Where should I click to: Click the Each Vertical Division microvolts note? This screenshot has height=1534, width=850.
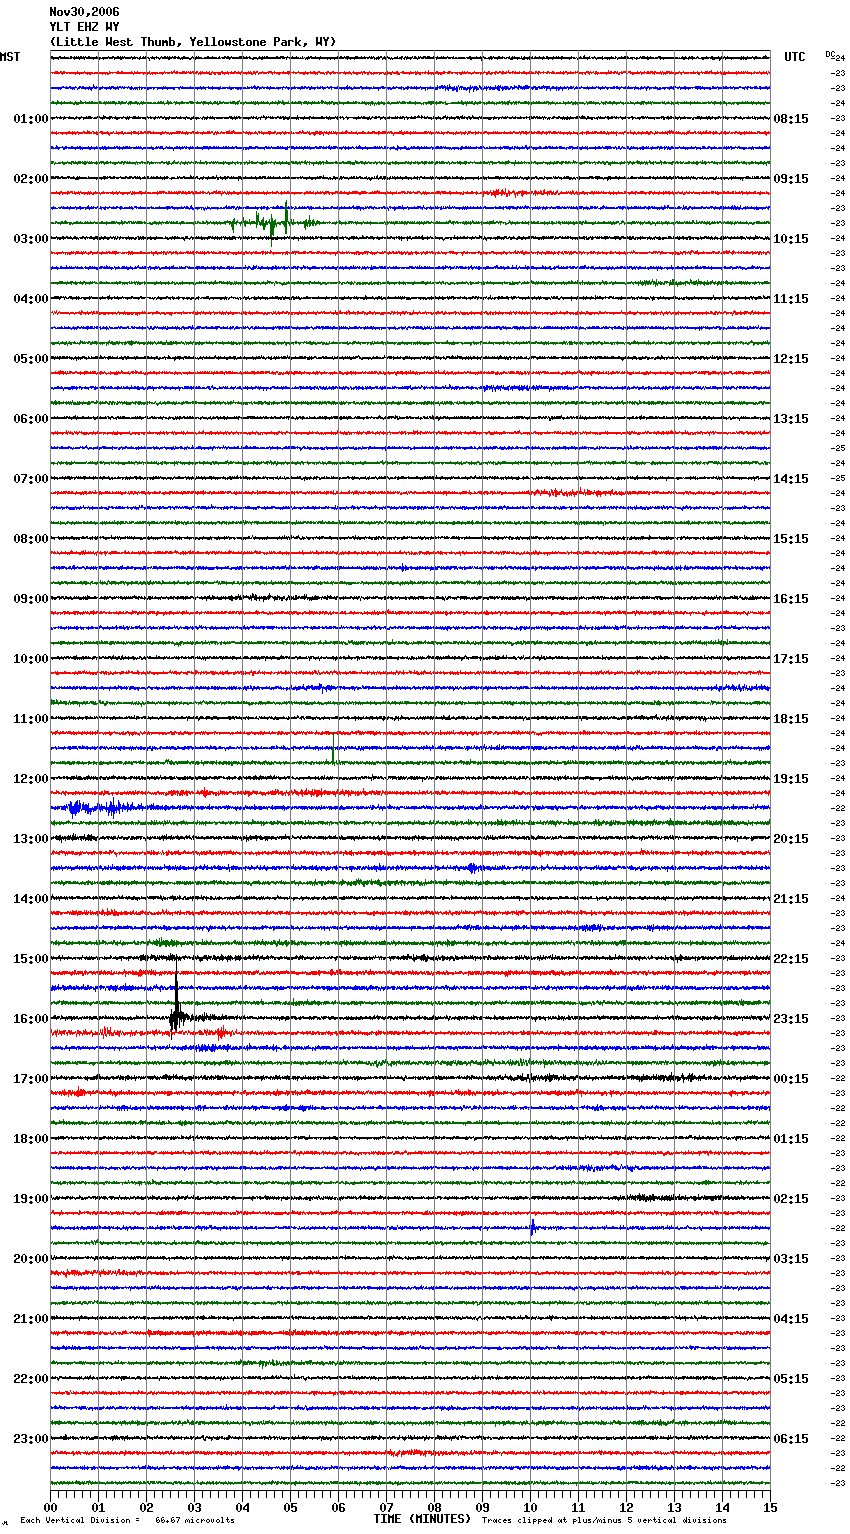click(x=127, y=1520)
